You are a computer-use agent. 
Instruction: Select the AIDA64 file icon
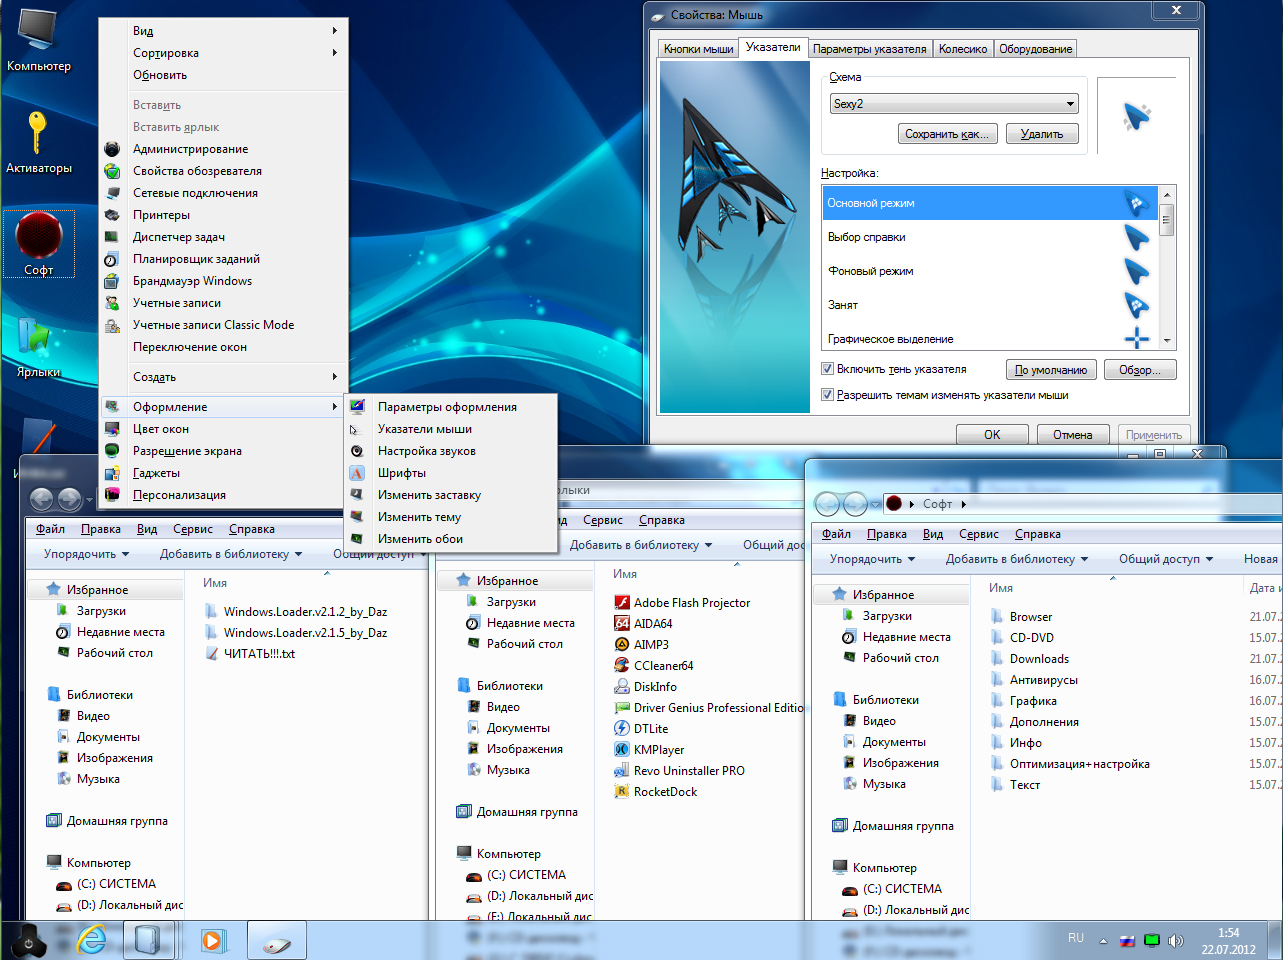[x=622, y=623]
